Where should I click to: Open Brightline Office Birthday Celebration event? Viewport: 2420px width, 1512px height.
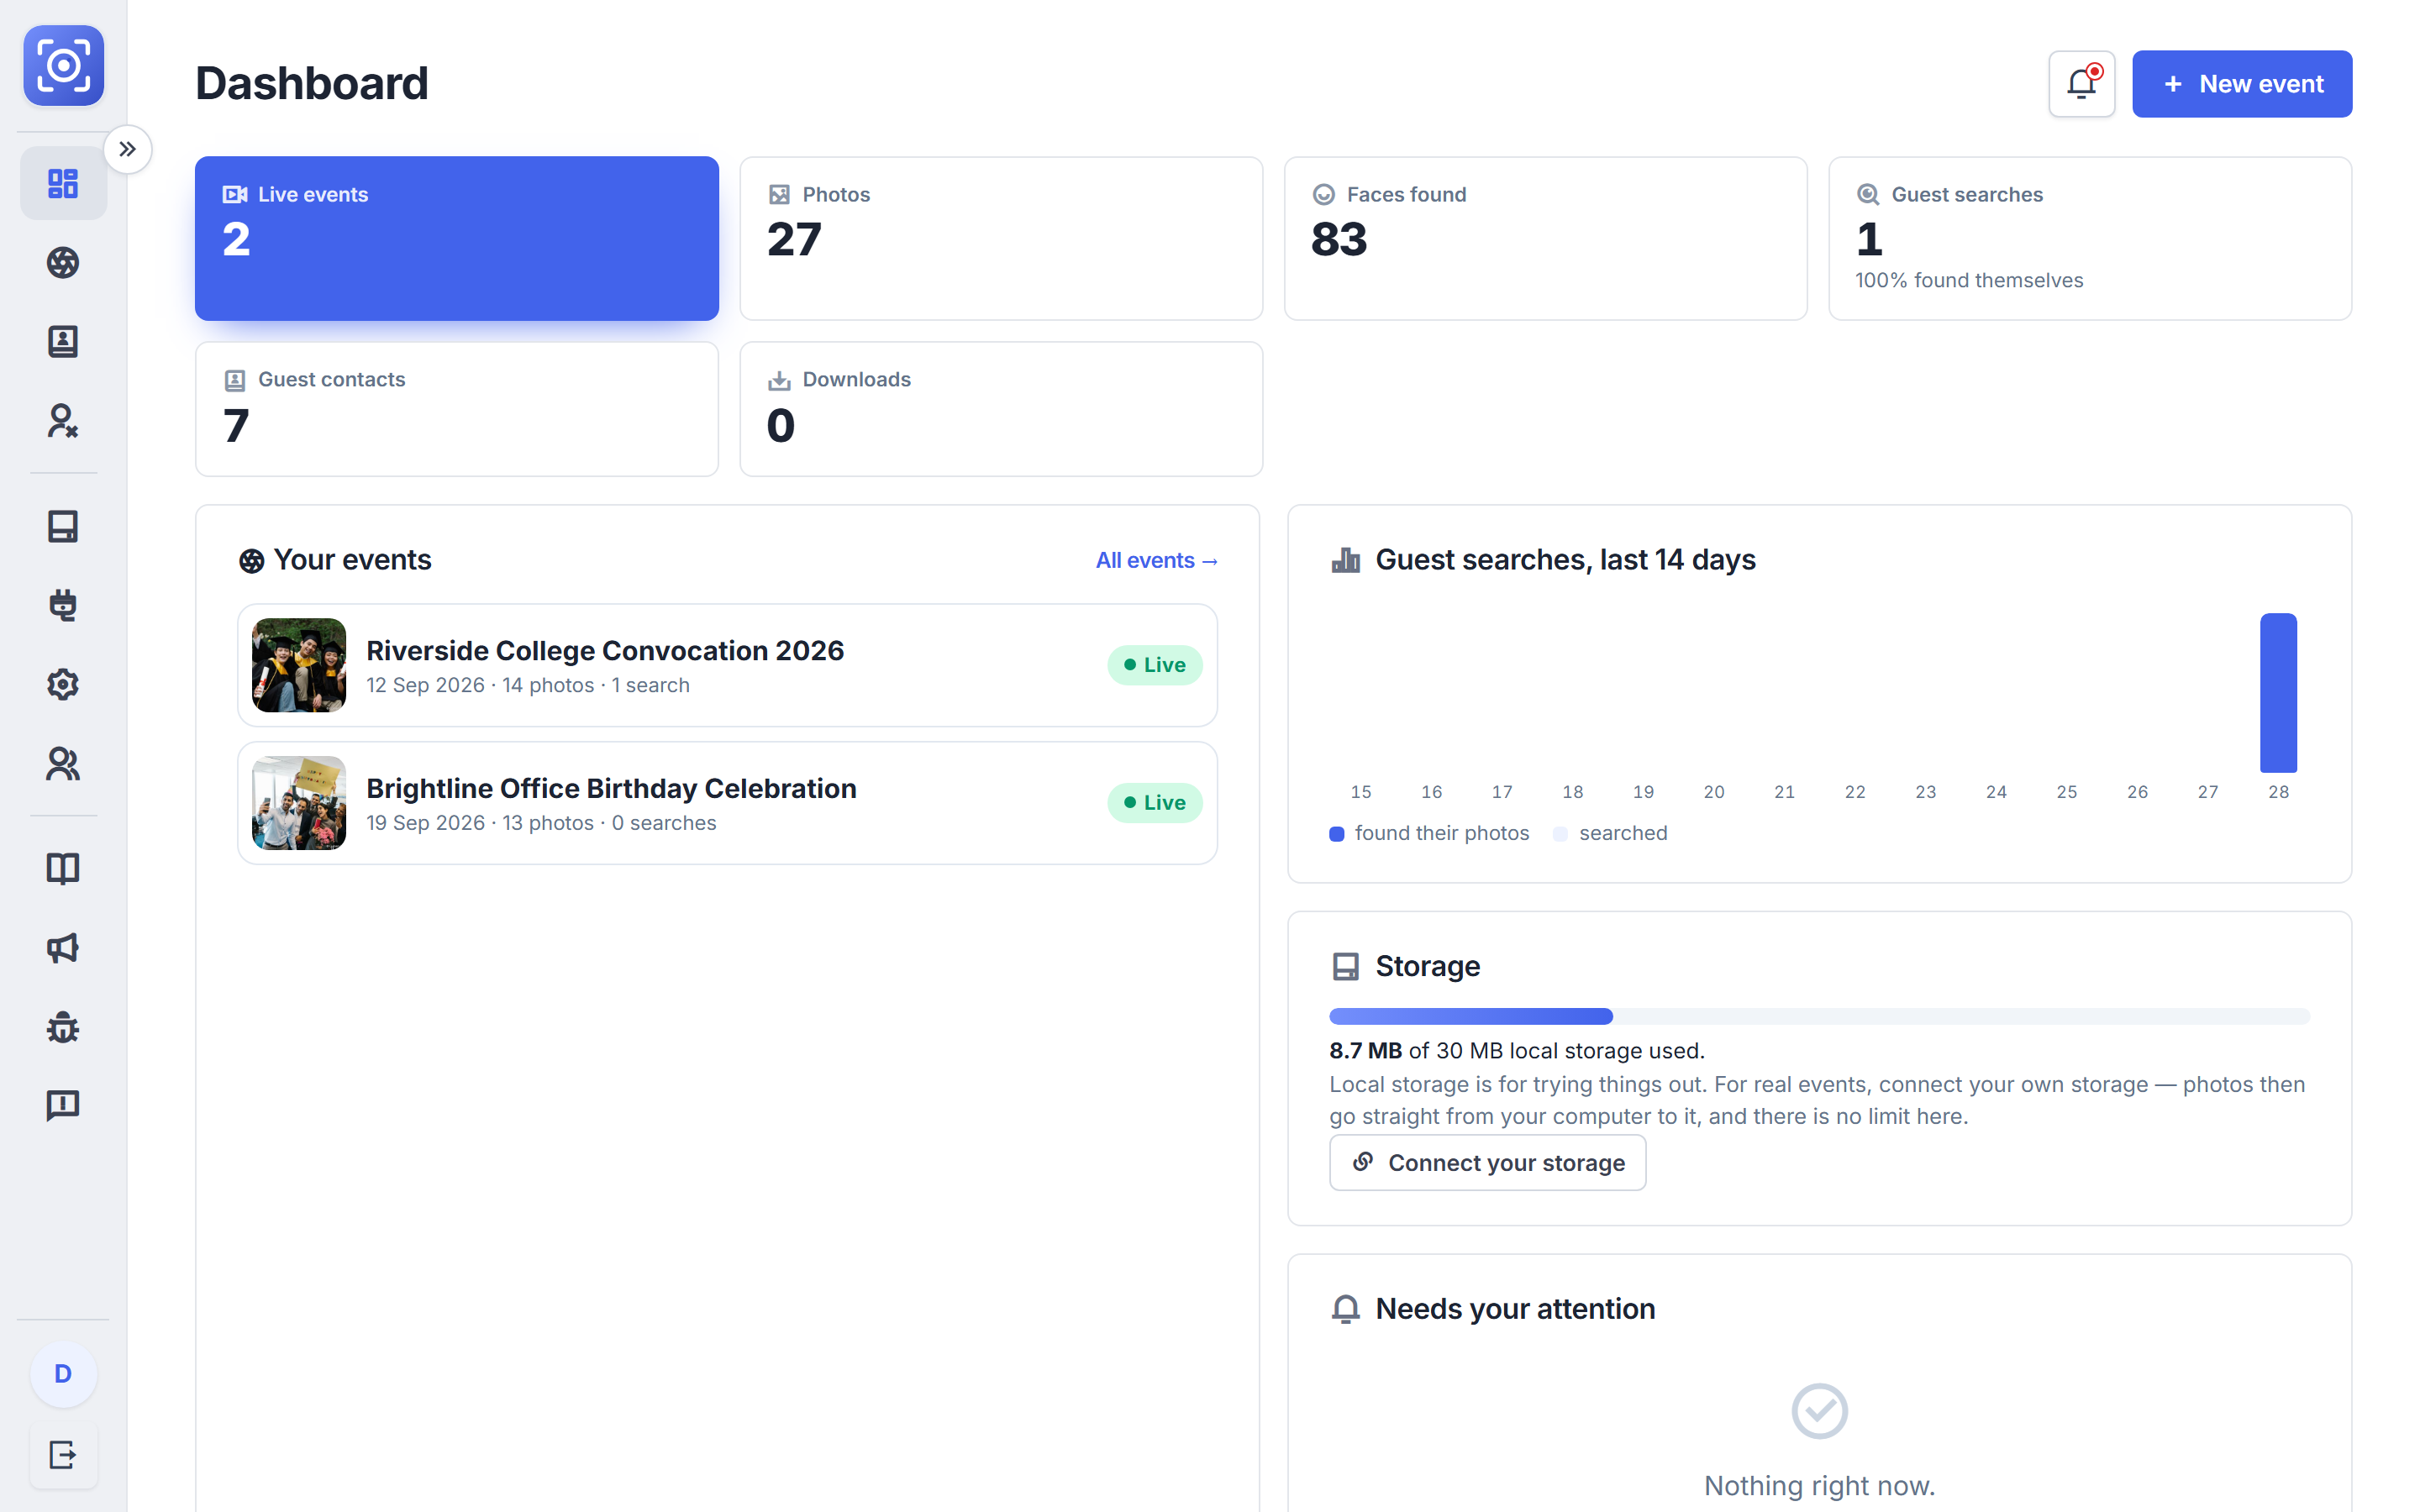[x=727, y=803]
